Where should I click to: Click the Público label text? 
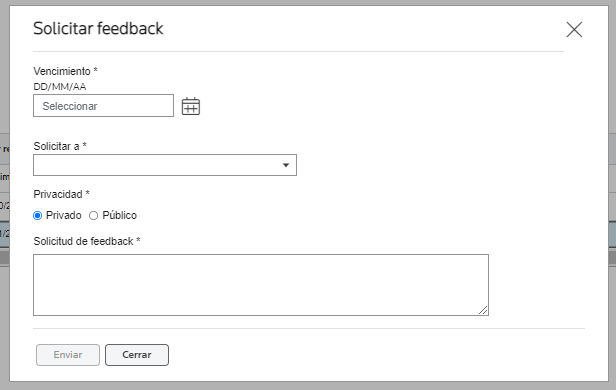(119, 215)
